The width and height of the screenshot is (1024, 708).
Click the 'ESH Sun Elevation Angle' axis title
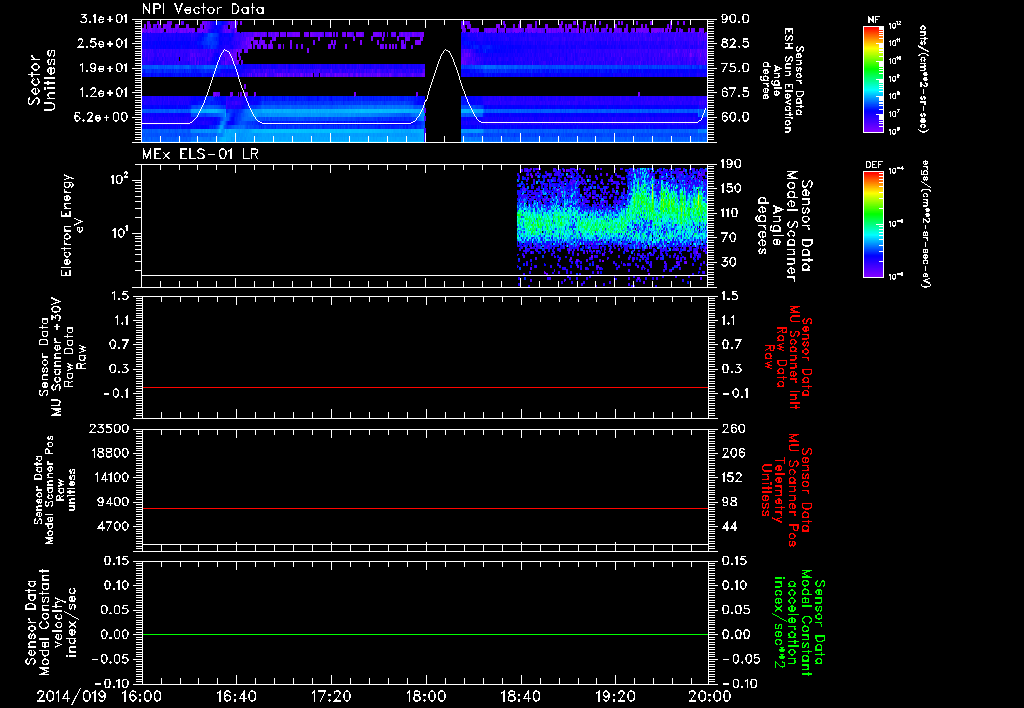[781, 81]
